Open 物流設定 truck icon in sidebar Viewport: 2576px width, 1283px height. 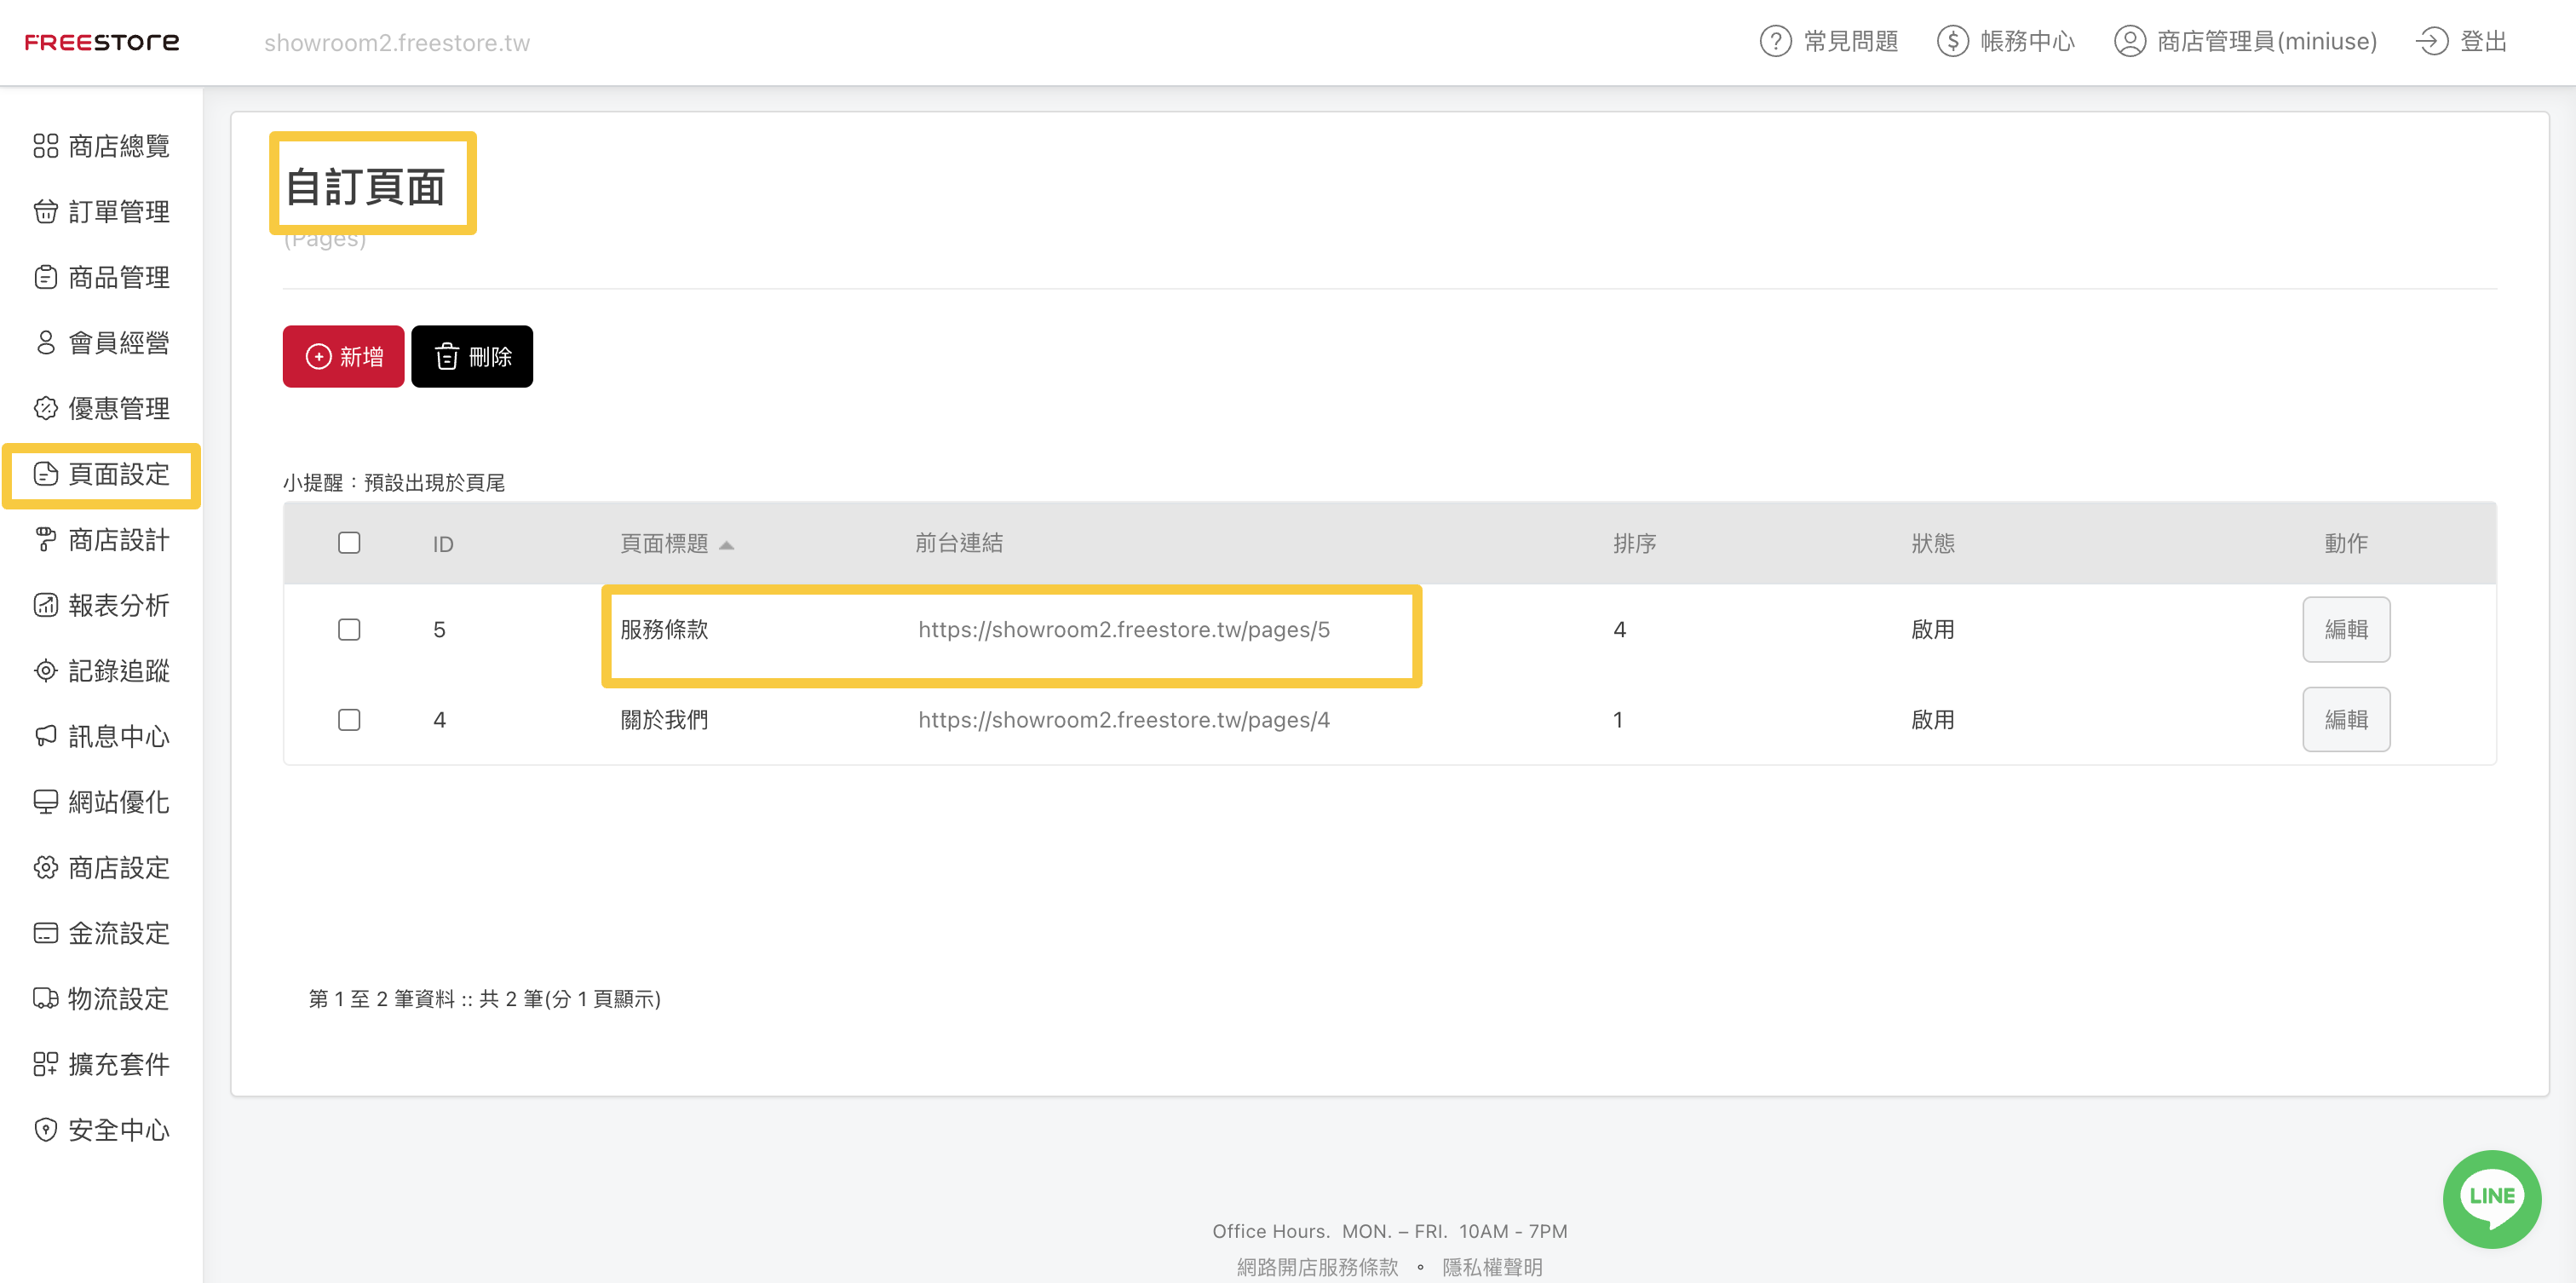tap(46, 998)
